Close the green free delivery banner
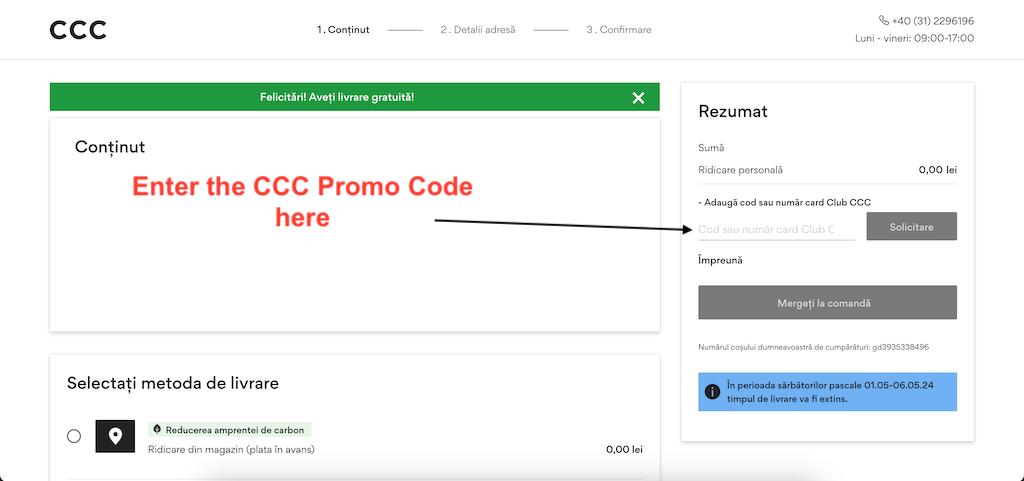The image size is (1024, 481). [638, 98]
